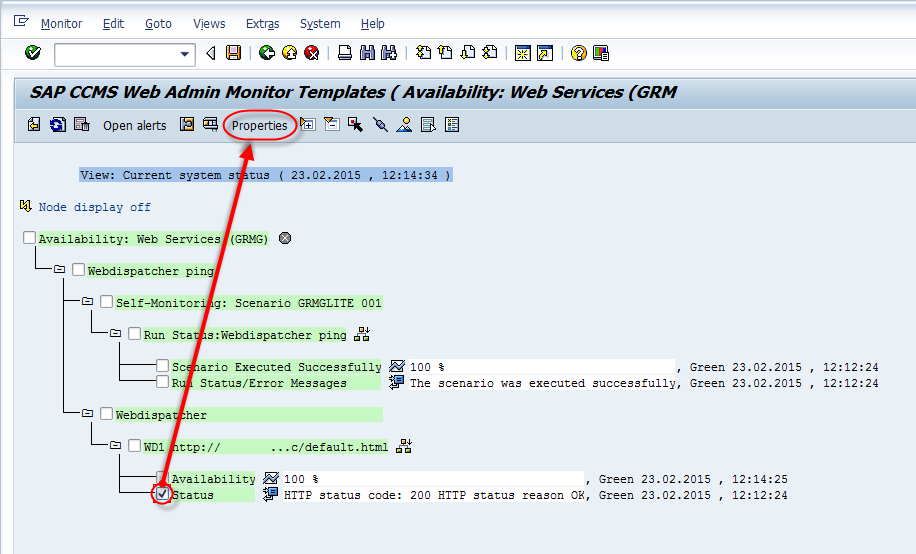Viewport: 916px width, 554px height.
Task: Uncheck the Status node checkbox
Action: click(x=162, y=494)
